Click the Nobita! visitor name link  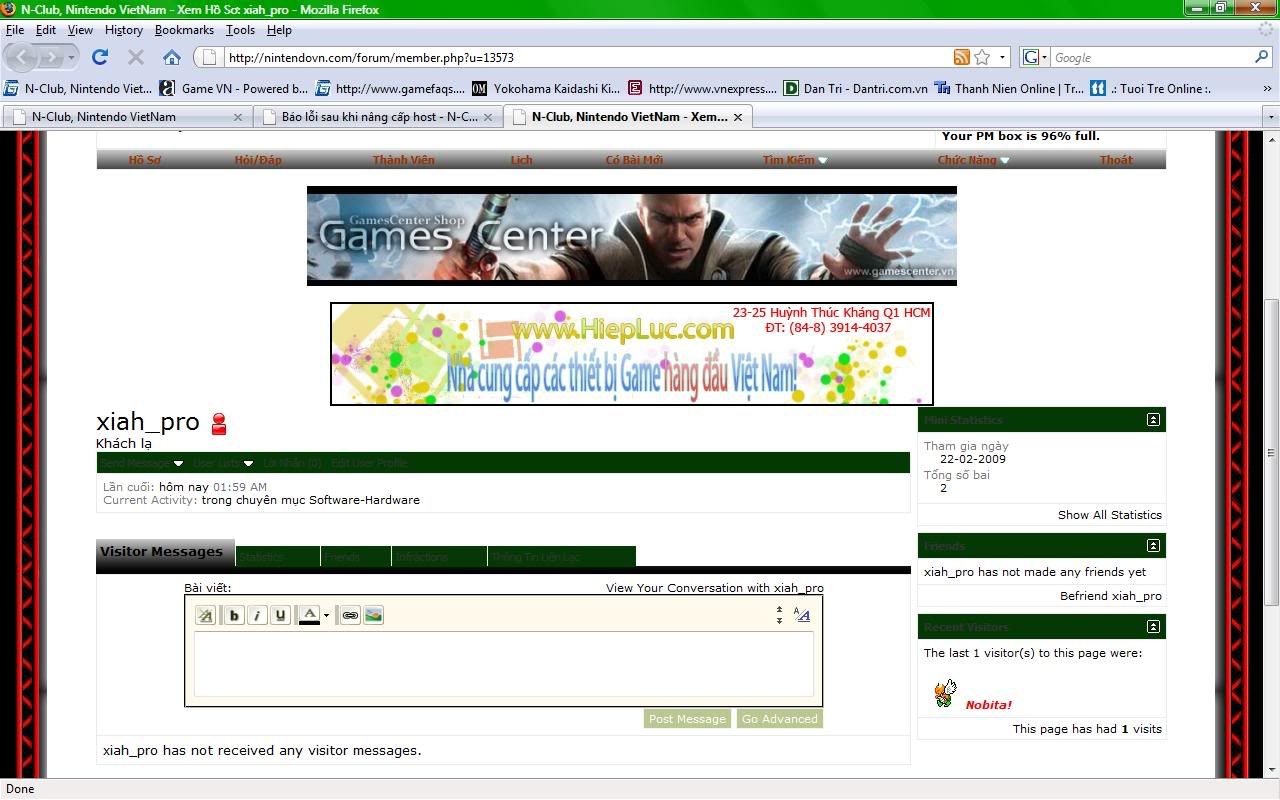(x=988, y=705)
